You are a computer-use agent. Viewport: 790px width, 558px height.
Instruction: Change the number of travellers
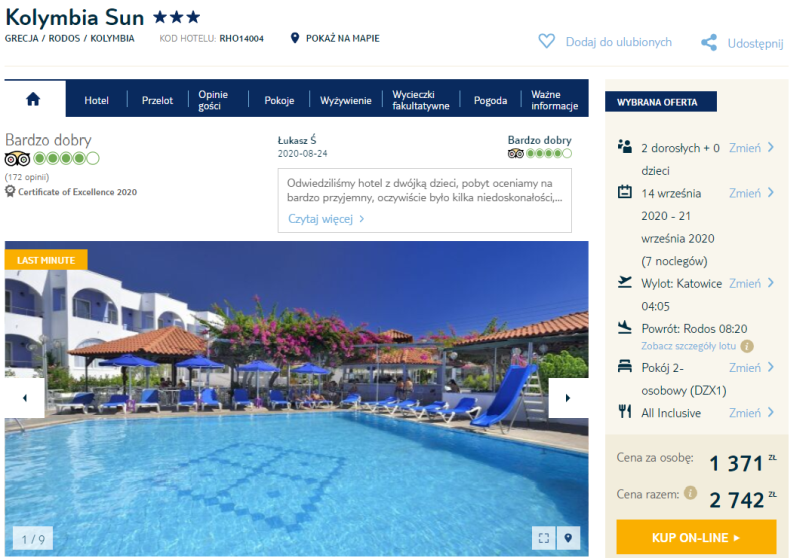click(751, 148)
